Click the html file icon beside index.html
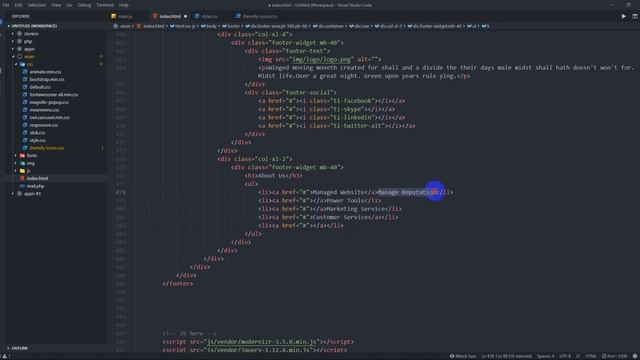This screenshot has width=640, height=360. coord(22,178)
